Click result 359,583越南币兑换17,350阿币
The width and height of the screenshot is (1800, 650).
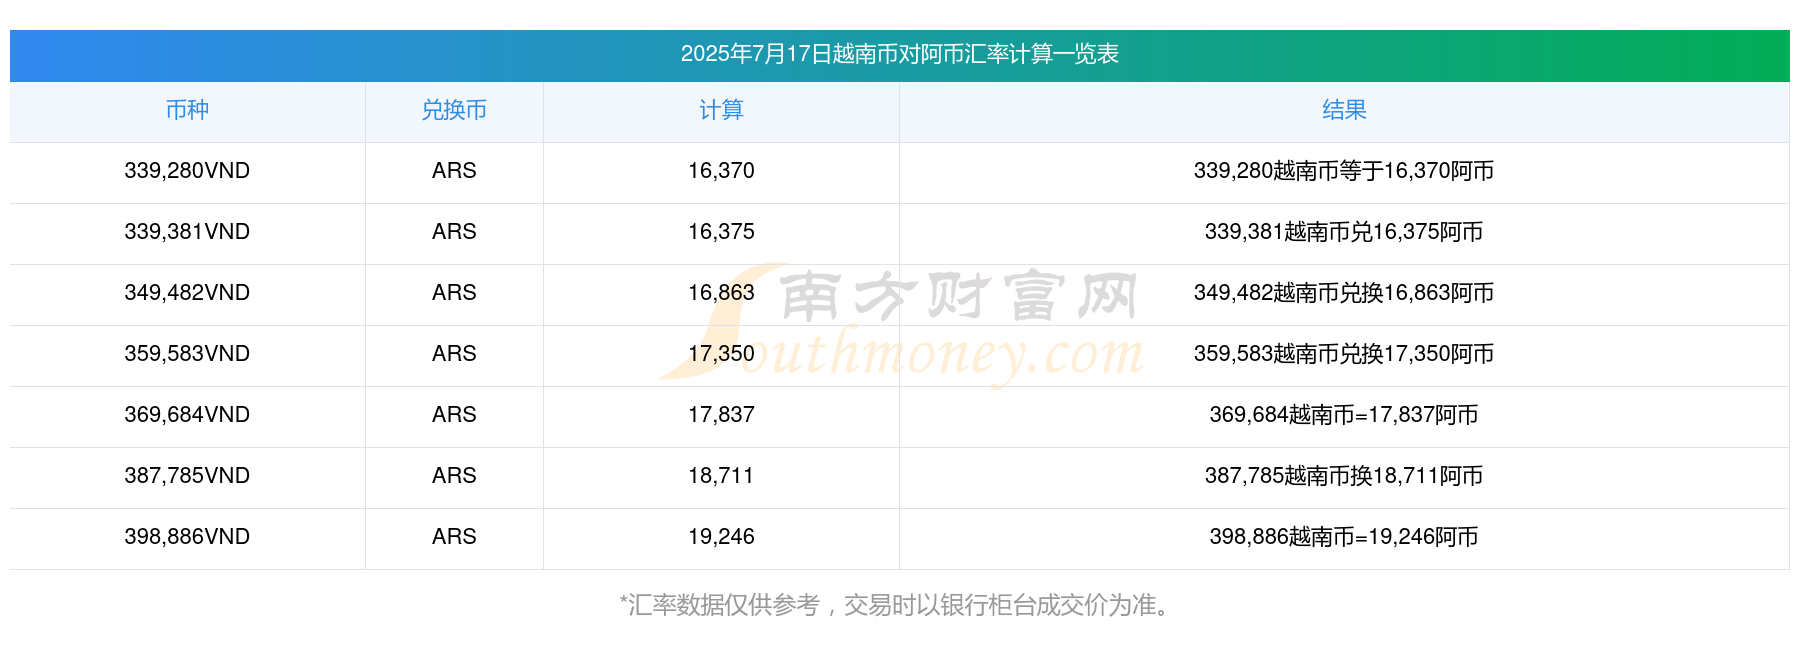coord(1344,354)
